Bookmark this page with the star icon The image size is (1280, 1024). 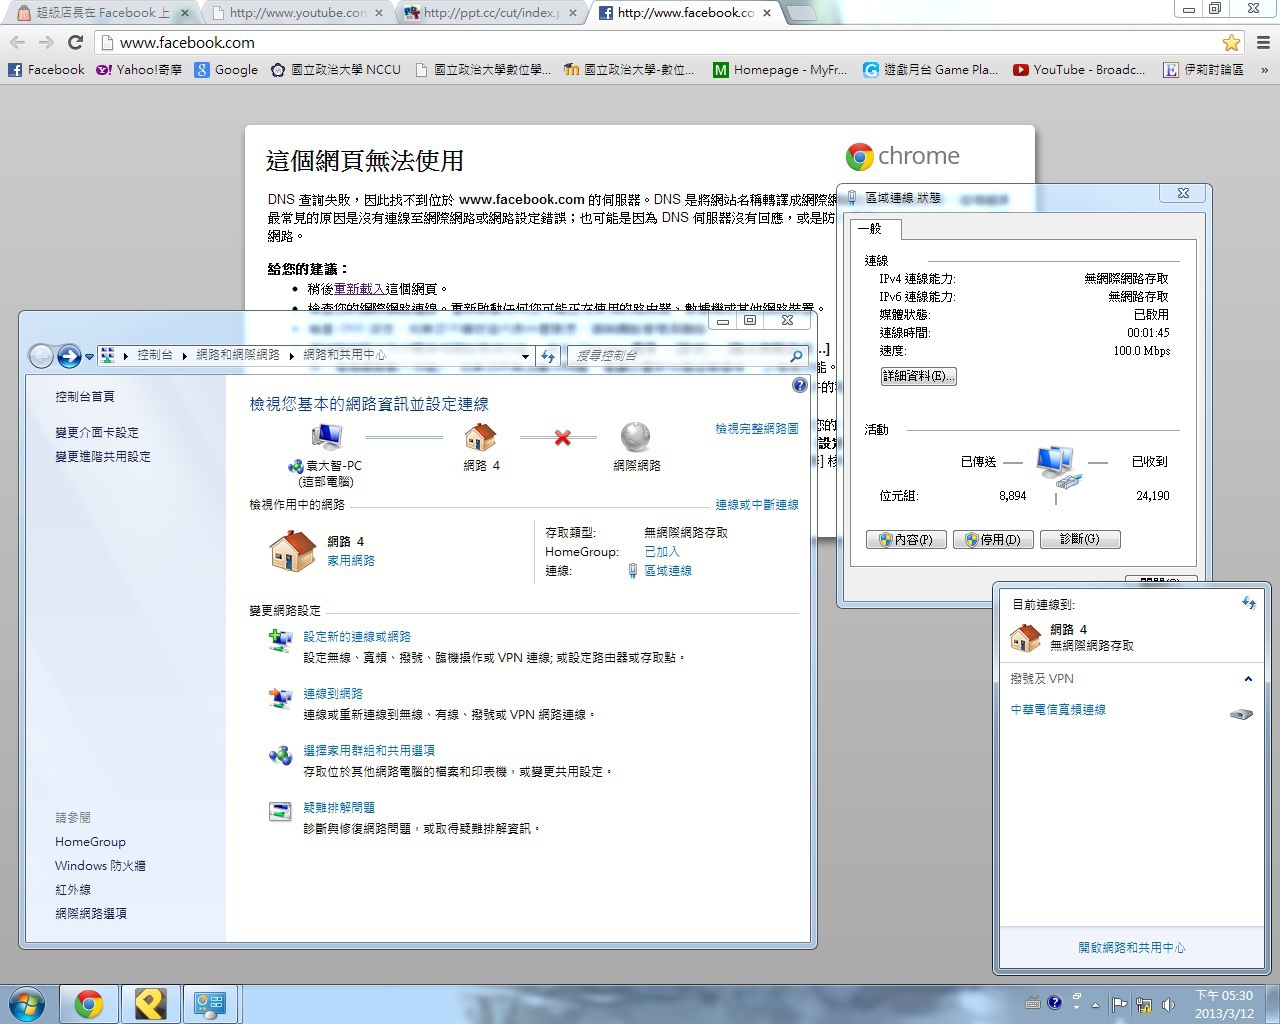1231,43
